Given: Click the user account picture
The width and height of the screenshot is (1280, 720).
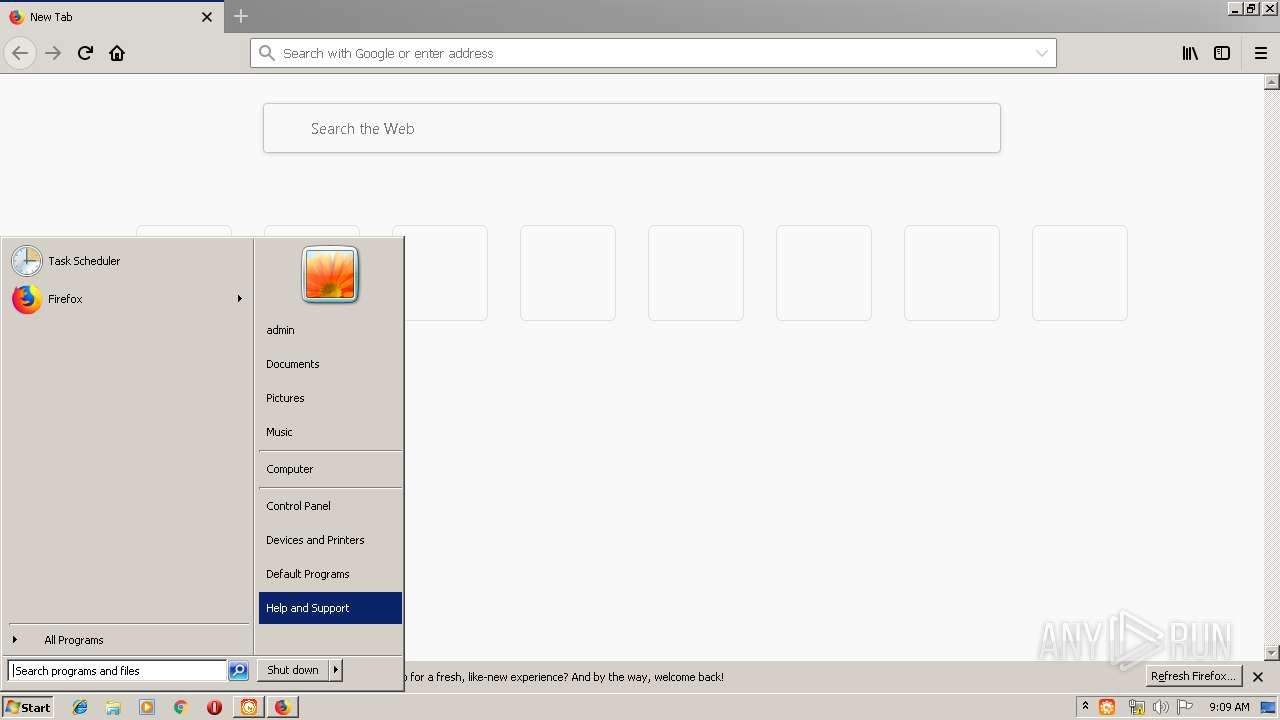Looking at the screenshot, I should 330,274.
